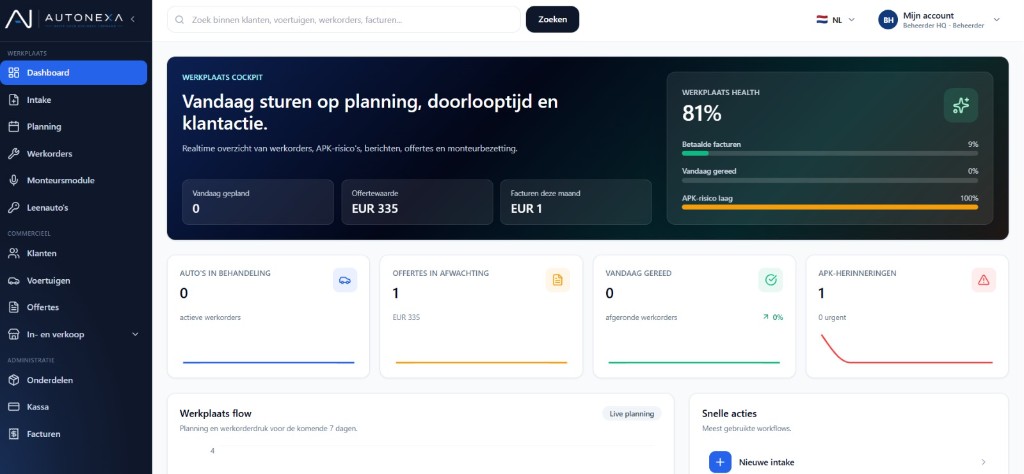Open the NL language dropdown
Screen dimensions: 1024x474
[835, 20]
